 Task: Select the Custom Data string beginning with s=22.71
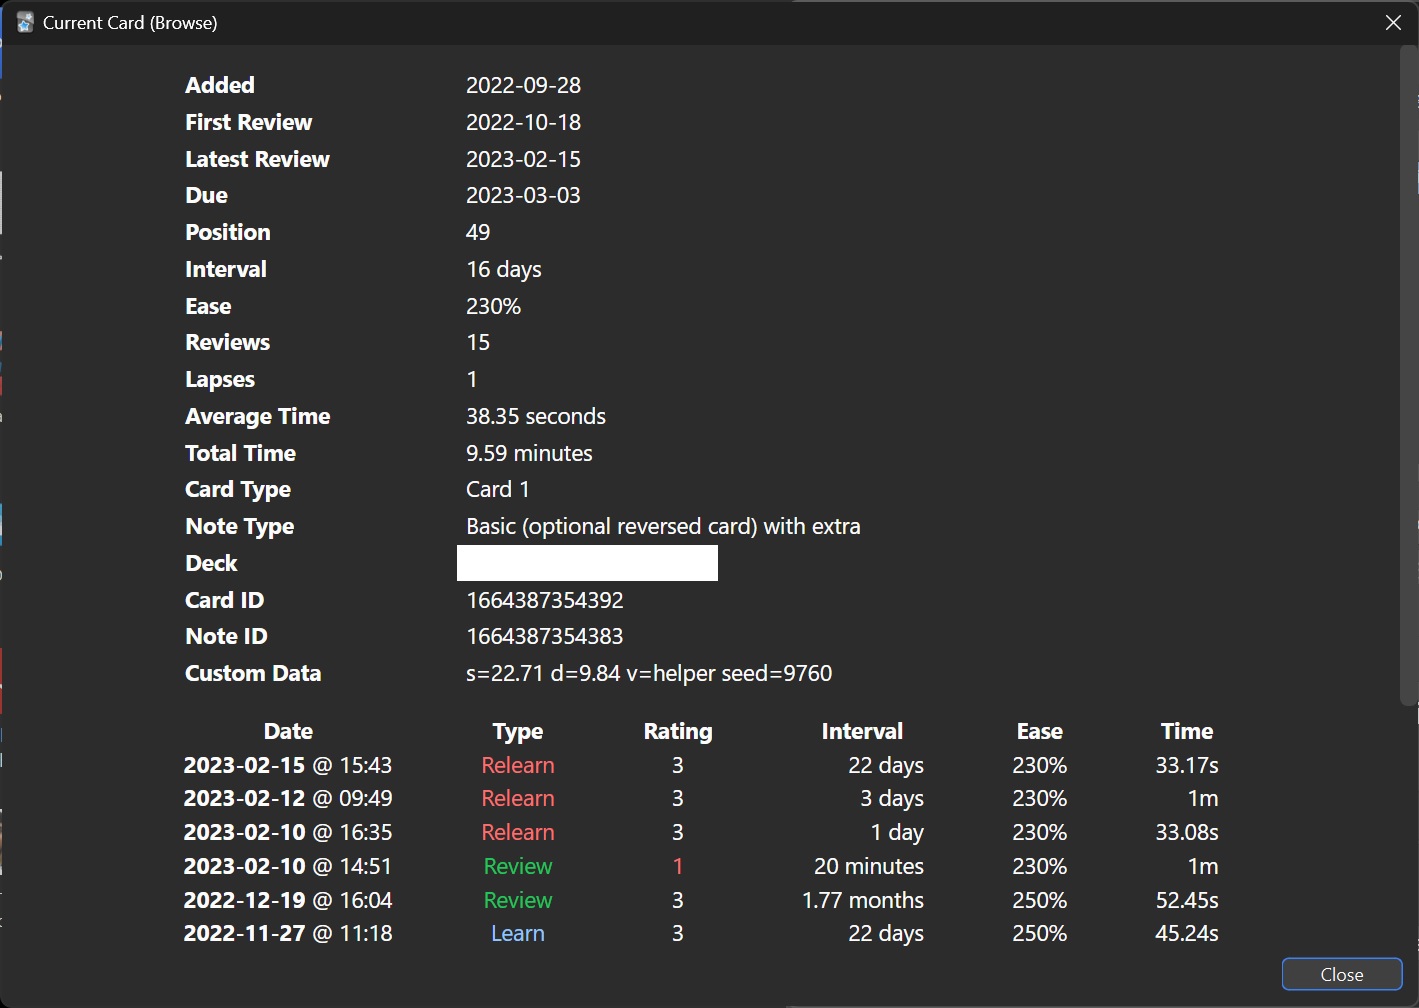pyautogui.click(x=649, y=673)
